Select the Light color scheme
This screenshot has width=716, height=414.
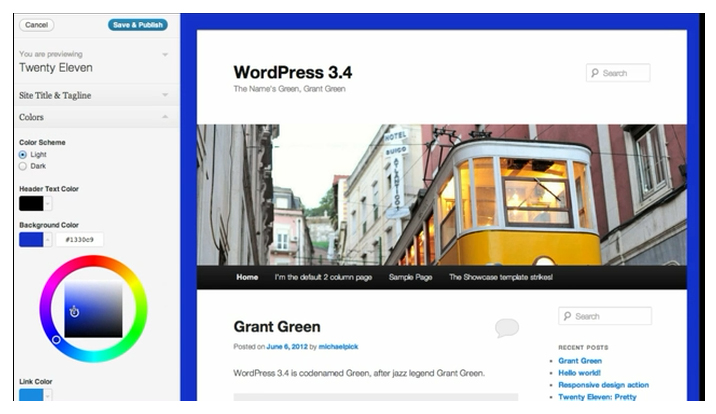22,155
